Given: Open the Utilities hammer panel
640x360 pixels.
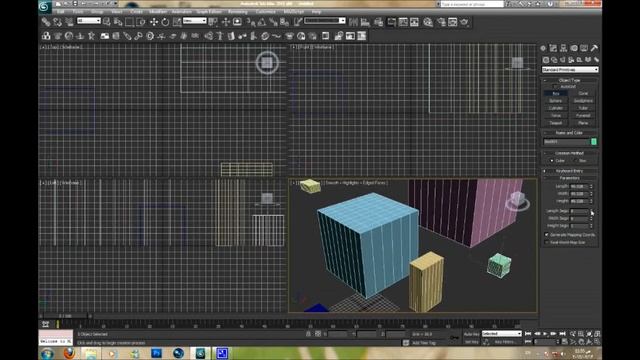Looking at the screenshot, I should (594, 48).
